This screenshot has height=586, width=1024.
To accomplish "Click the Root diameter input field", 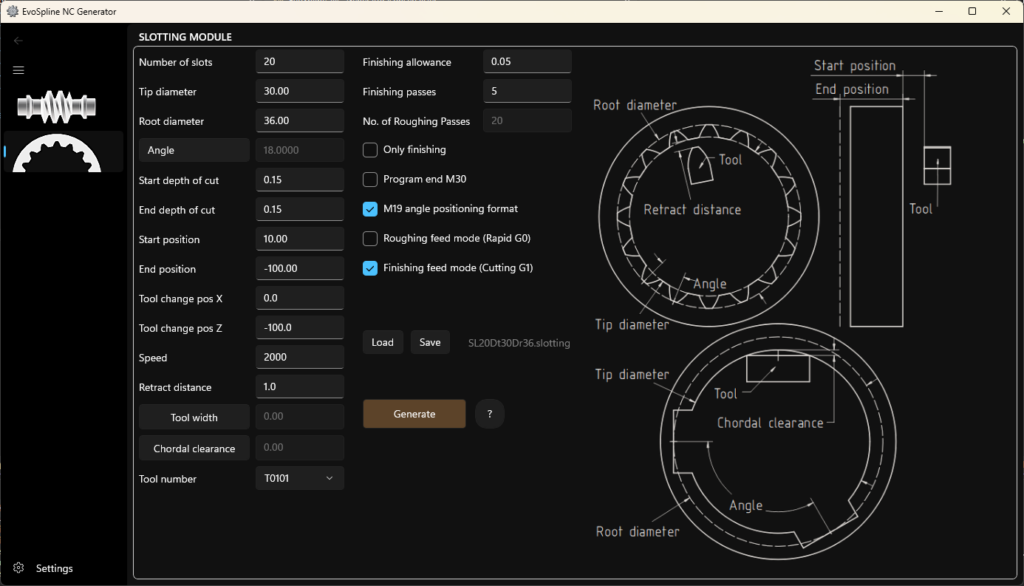I will click(300, 120).
